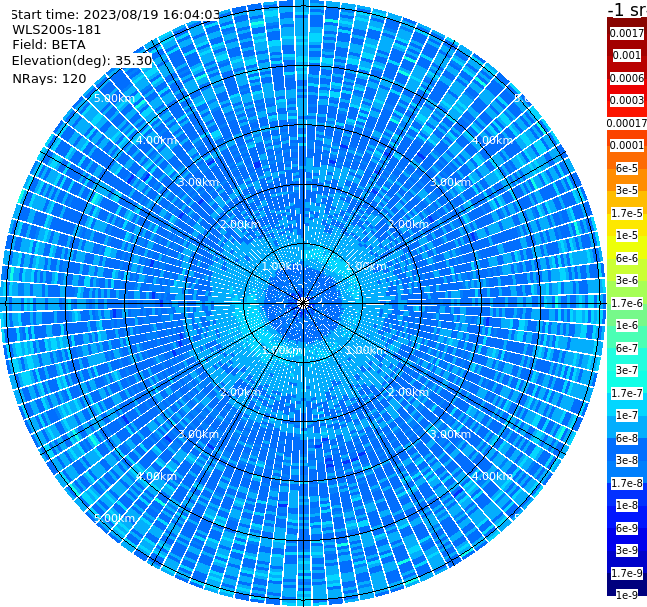Screen dimensions: 647x607
Task: Select the 1.7e-6 colorbar tick label
Action: (x=627, y=303)
